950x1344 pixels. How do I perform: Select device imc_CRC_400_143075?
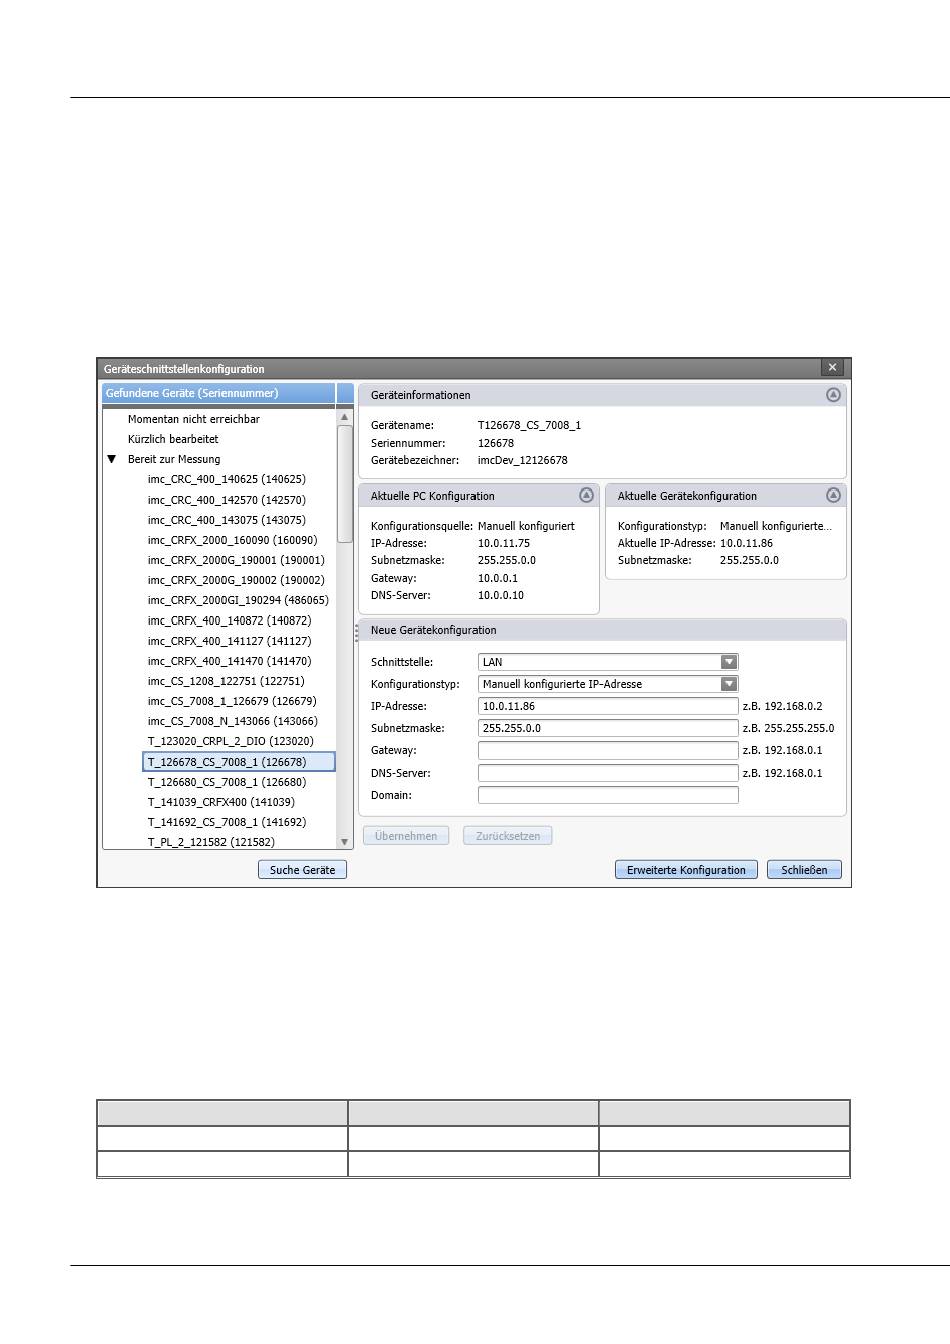point(227,520)
